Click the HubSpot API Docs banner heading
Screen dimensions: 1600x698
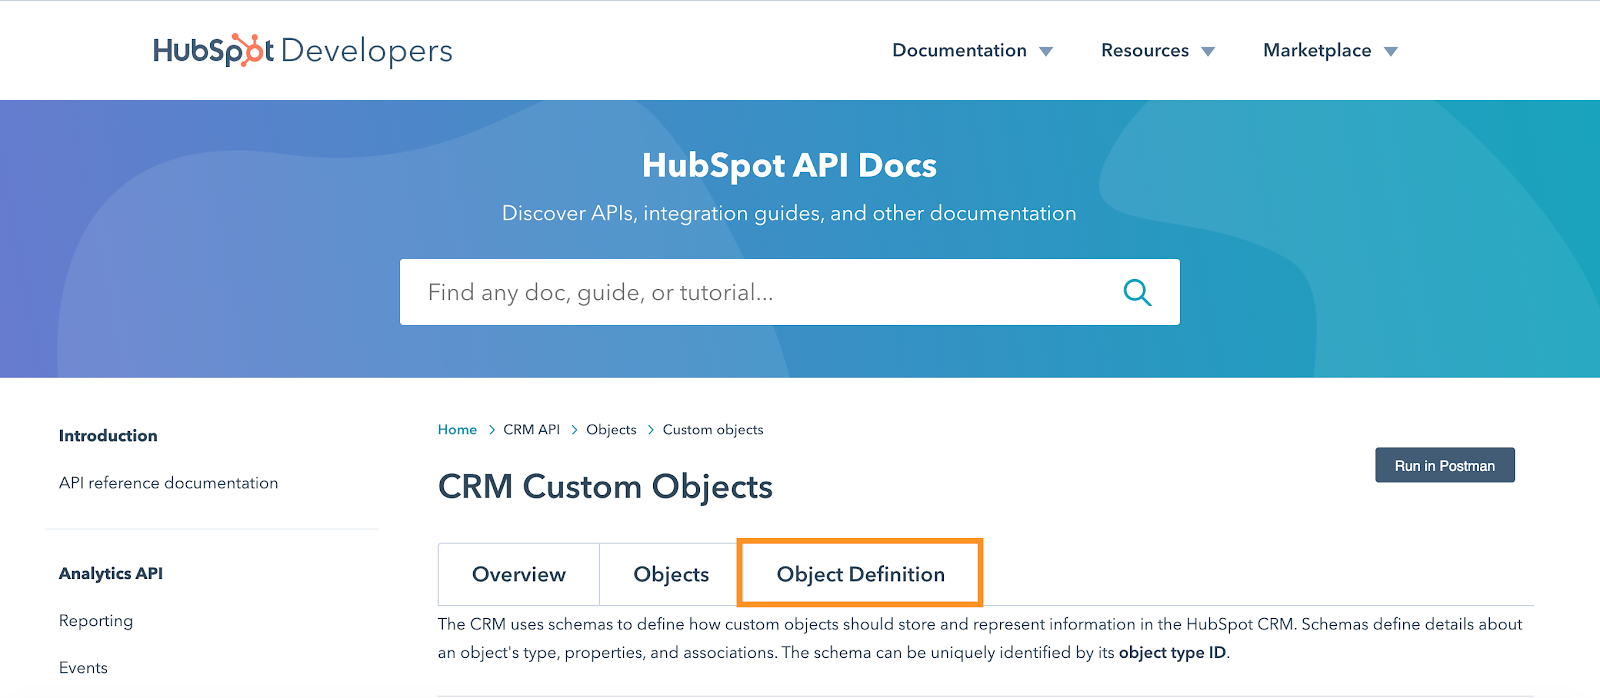click(x=789, y=165)
